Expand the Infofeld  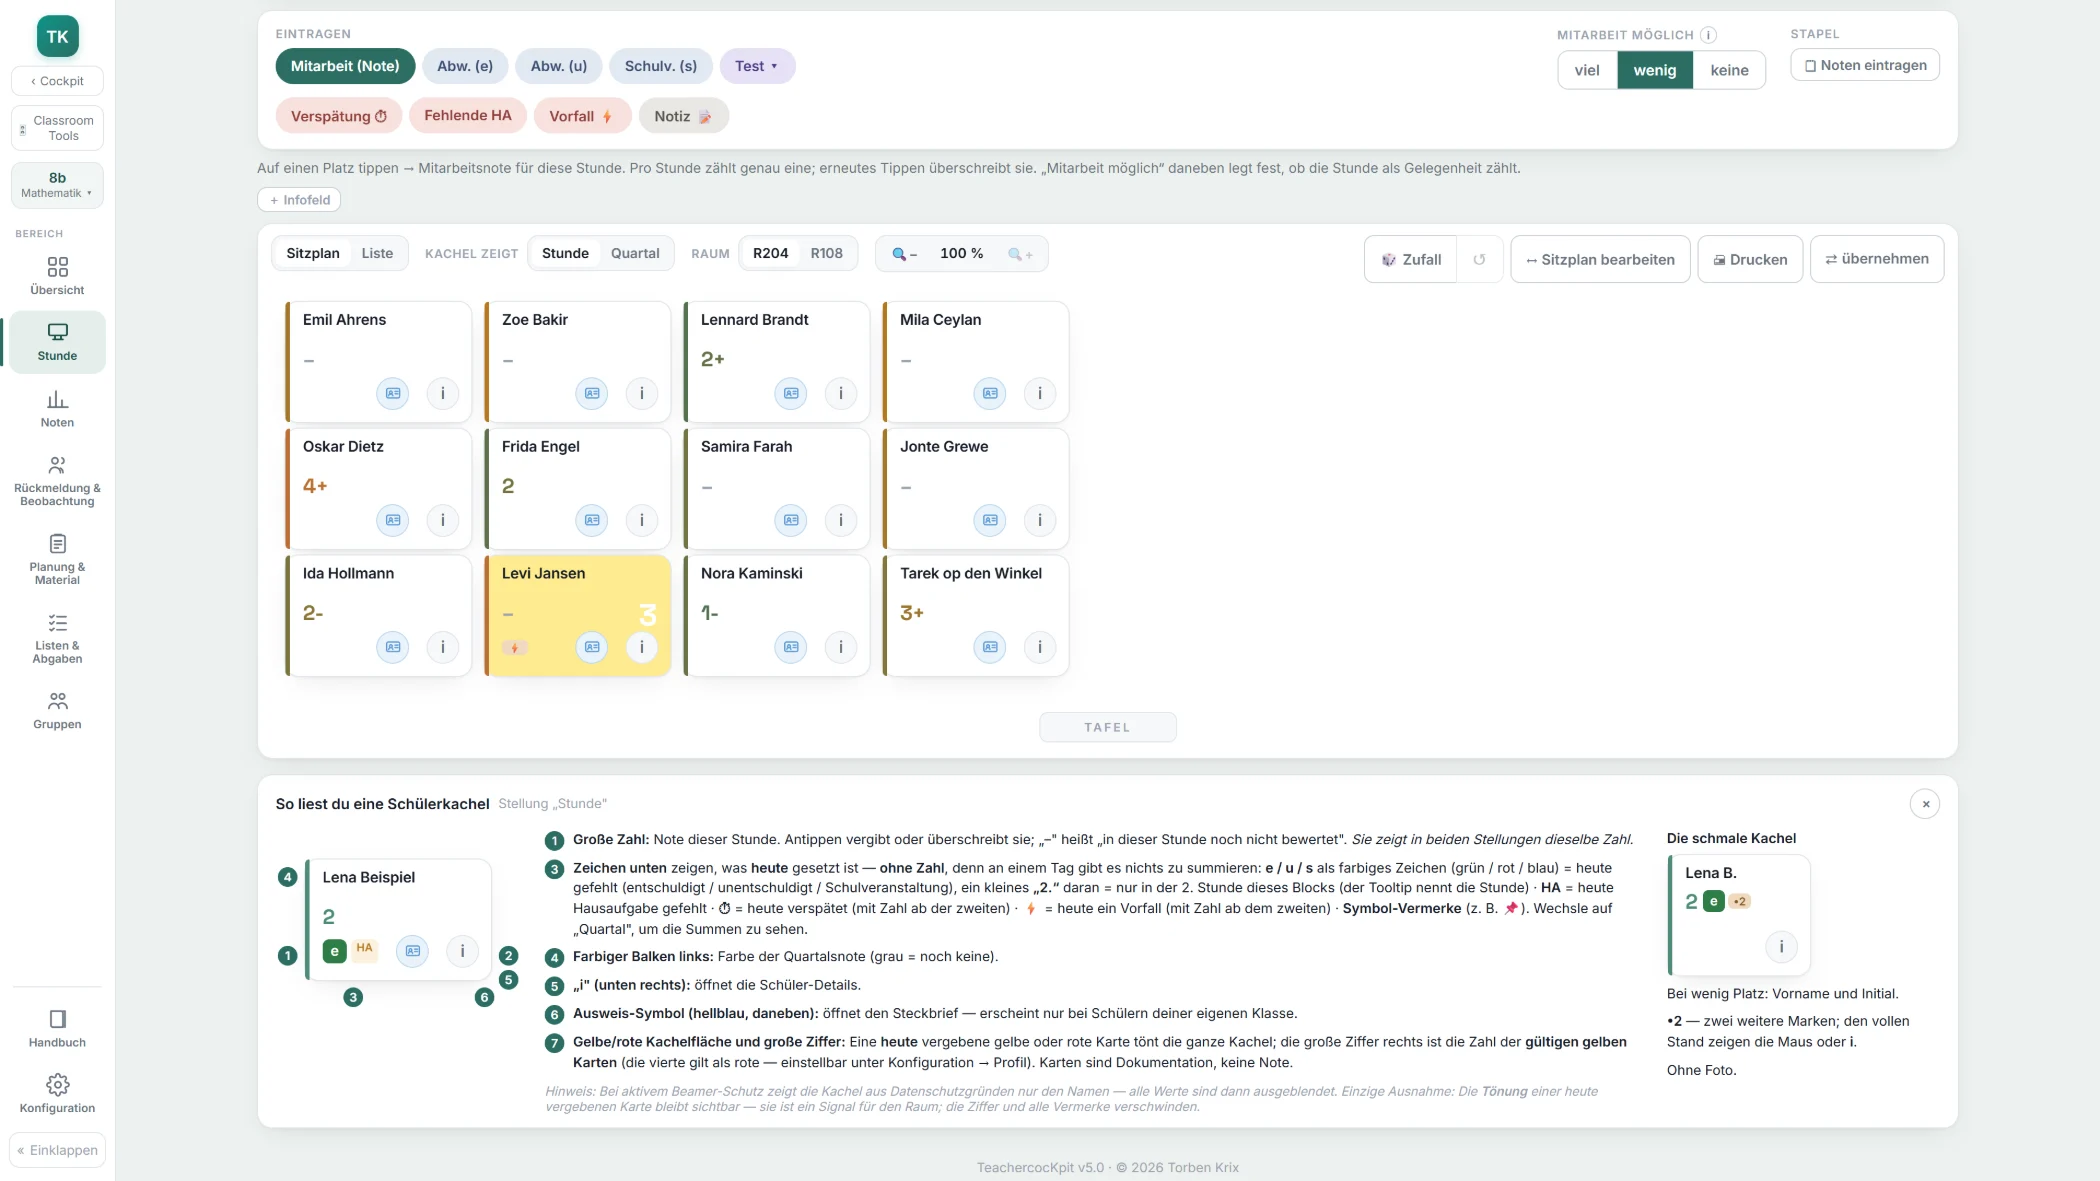pos(299,200)
